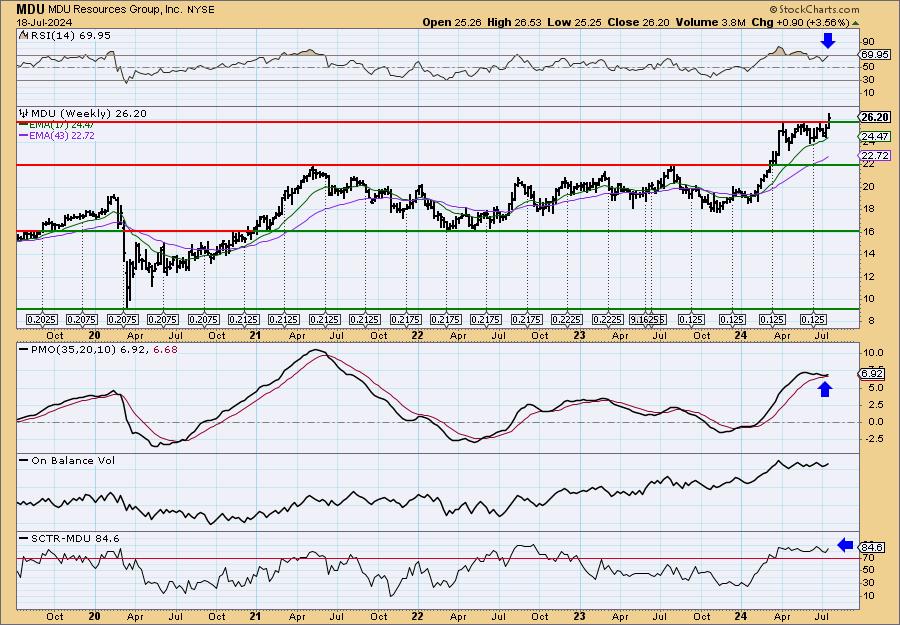
Task: Click the 90 label on the RSI axis
Action: coord(869,42)
